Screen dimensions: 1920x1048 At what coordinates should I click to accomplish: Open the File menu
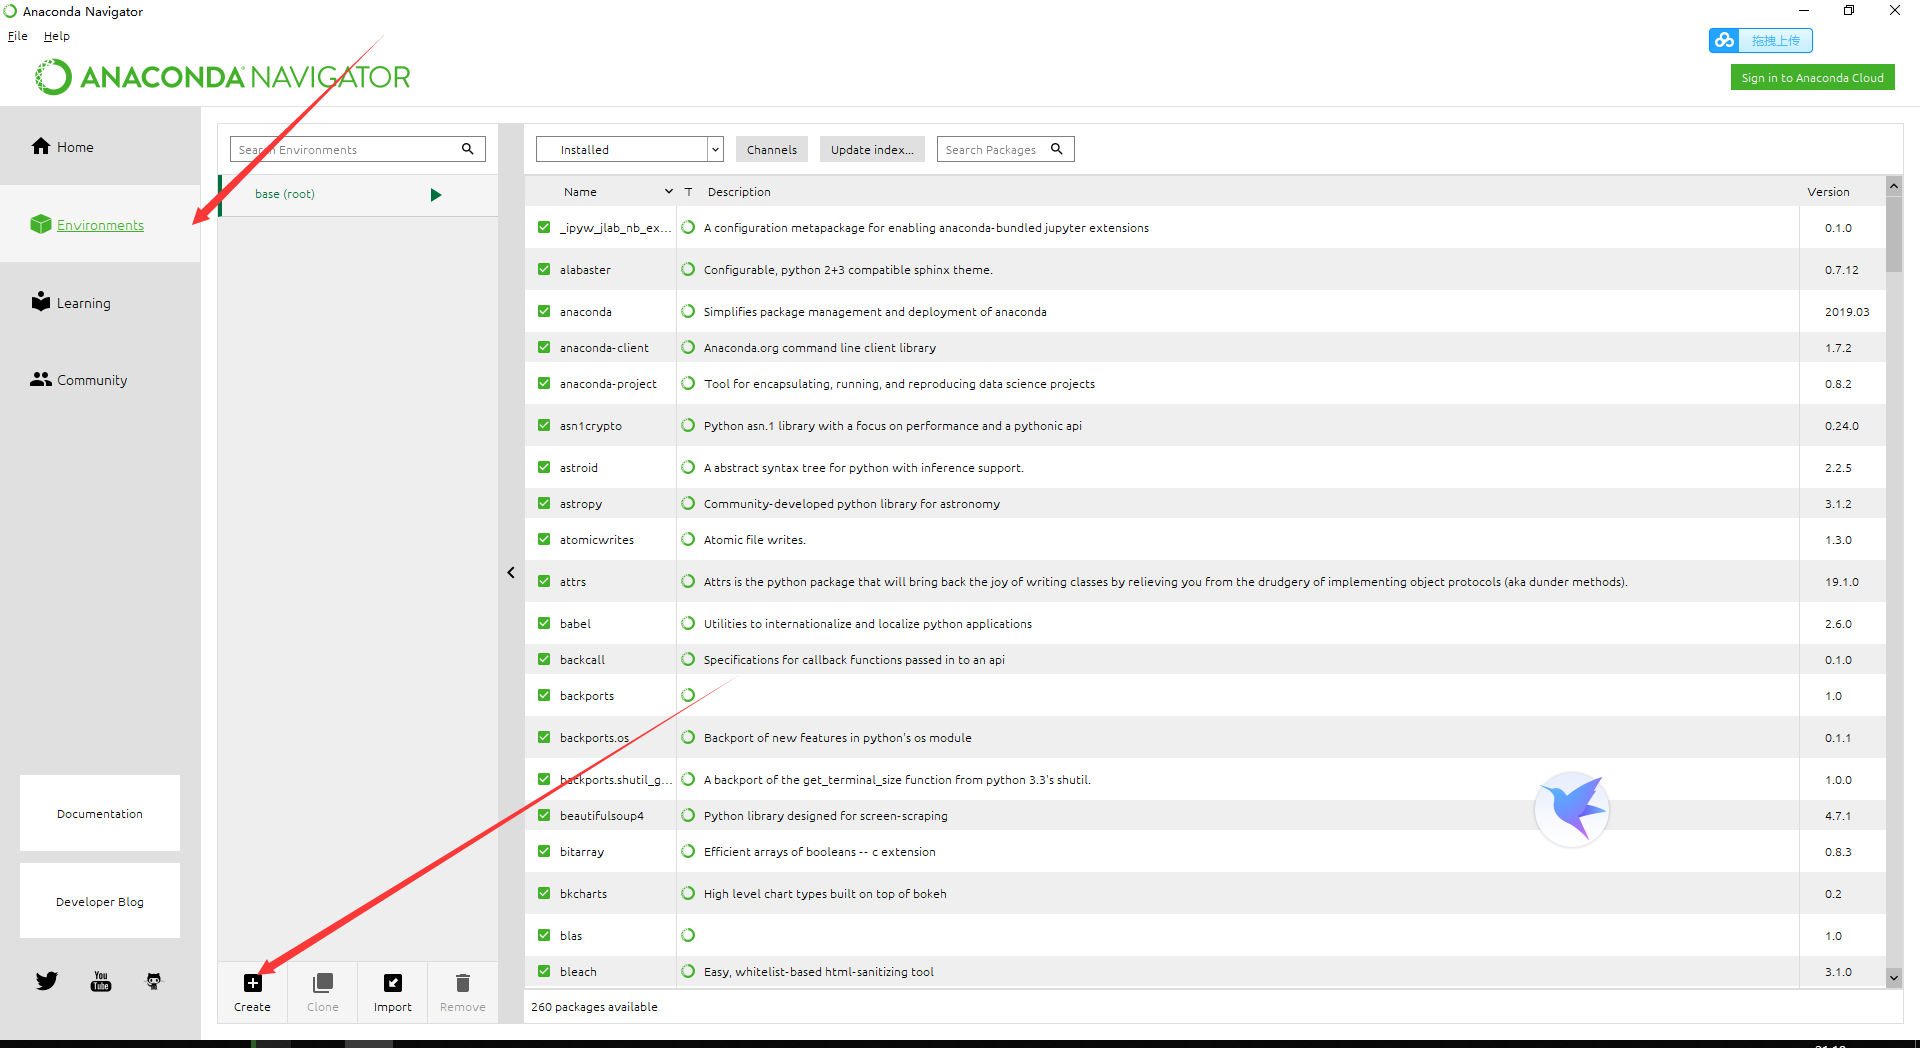(x=18, y=36)
